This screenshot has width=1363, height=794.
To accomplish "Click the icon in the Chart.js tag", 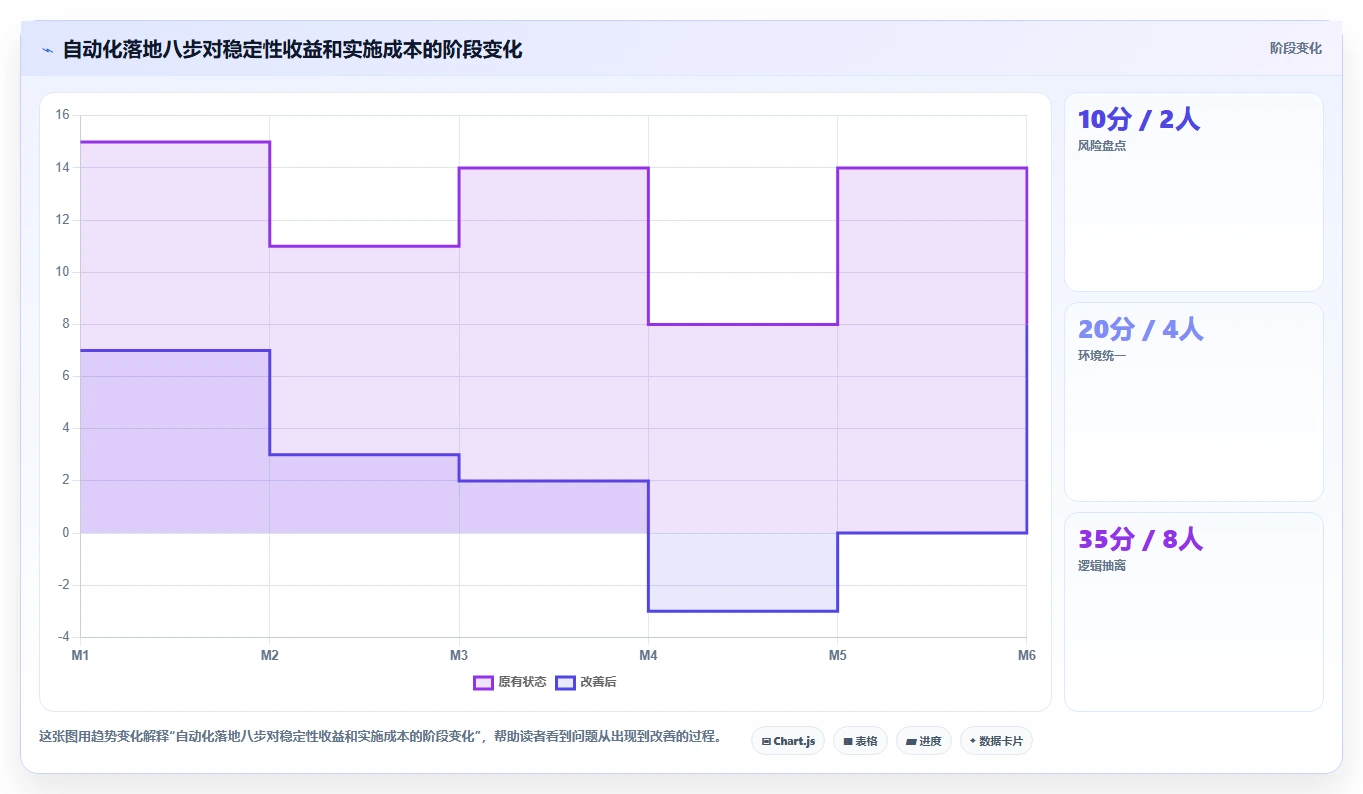I will pyautogui.click(x=766, y=742).
